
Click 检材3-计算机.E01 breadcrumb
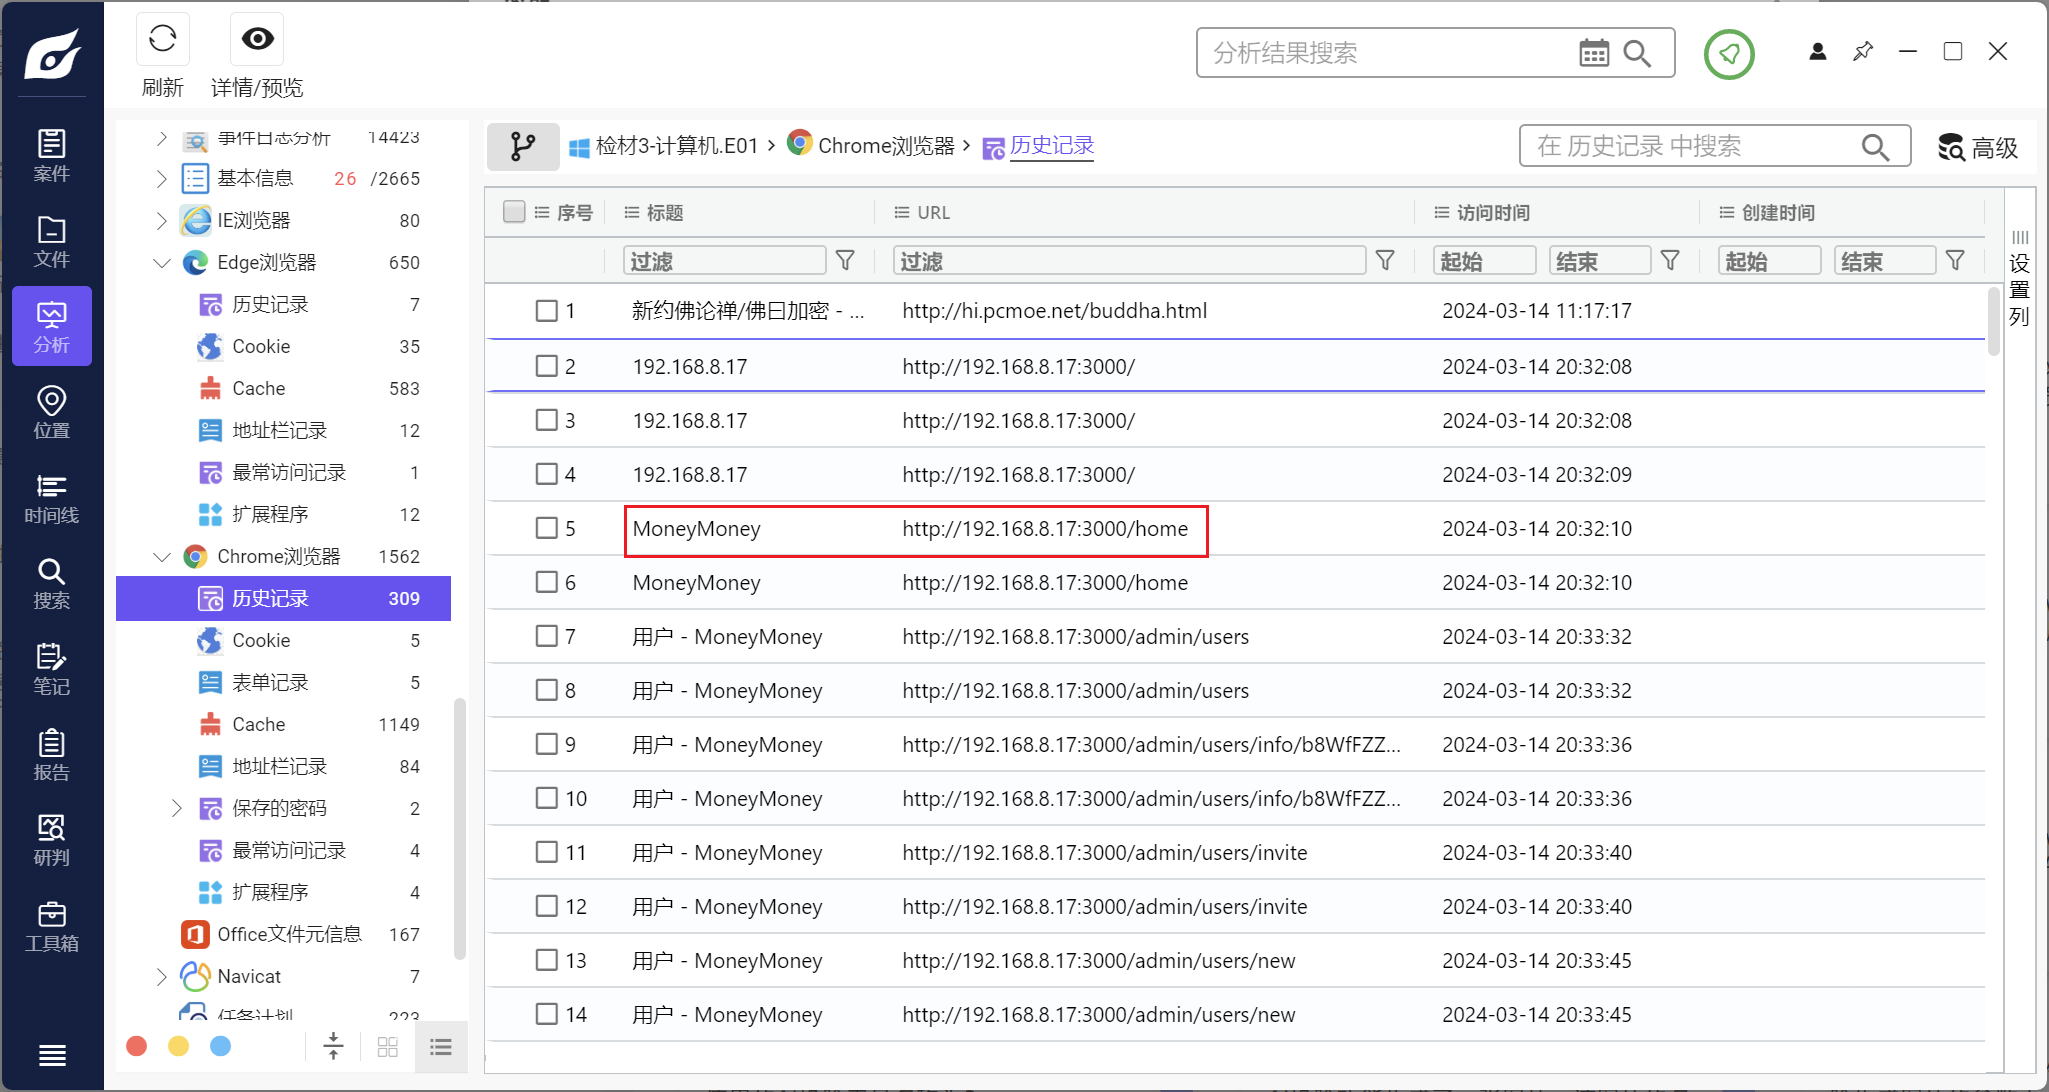(677, 146)
